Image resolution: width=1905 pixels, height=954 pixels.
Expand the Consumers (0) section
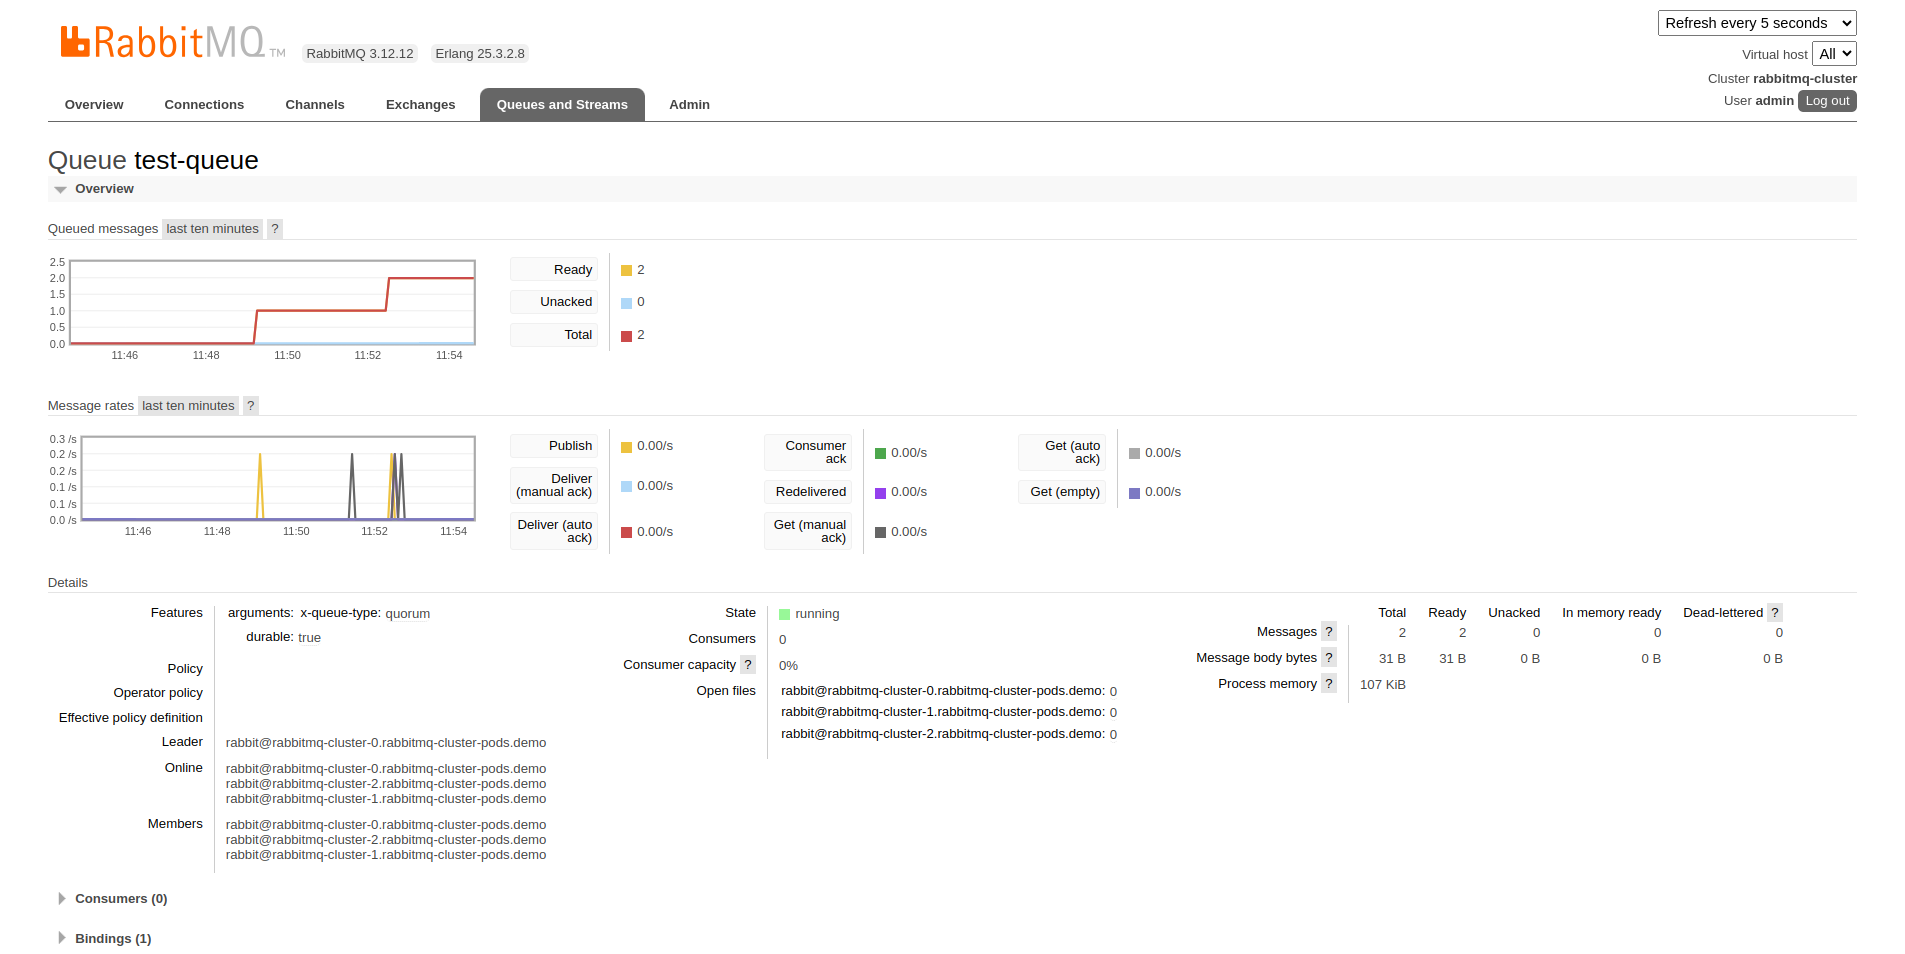120,899
